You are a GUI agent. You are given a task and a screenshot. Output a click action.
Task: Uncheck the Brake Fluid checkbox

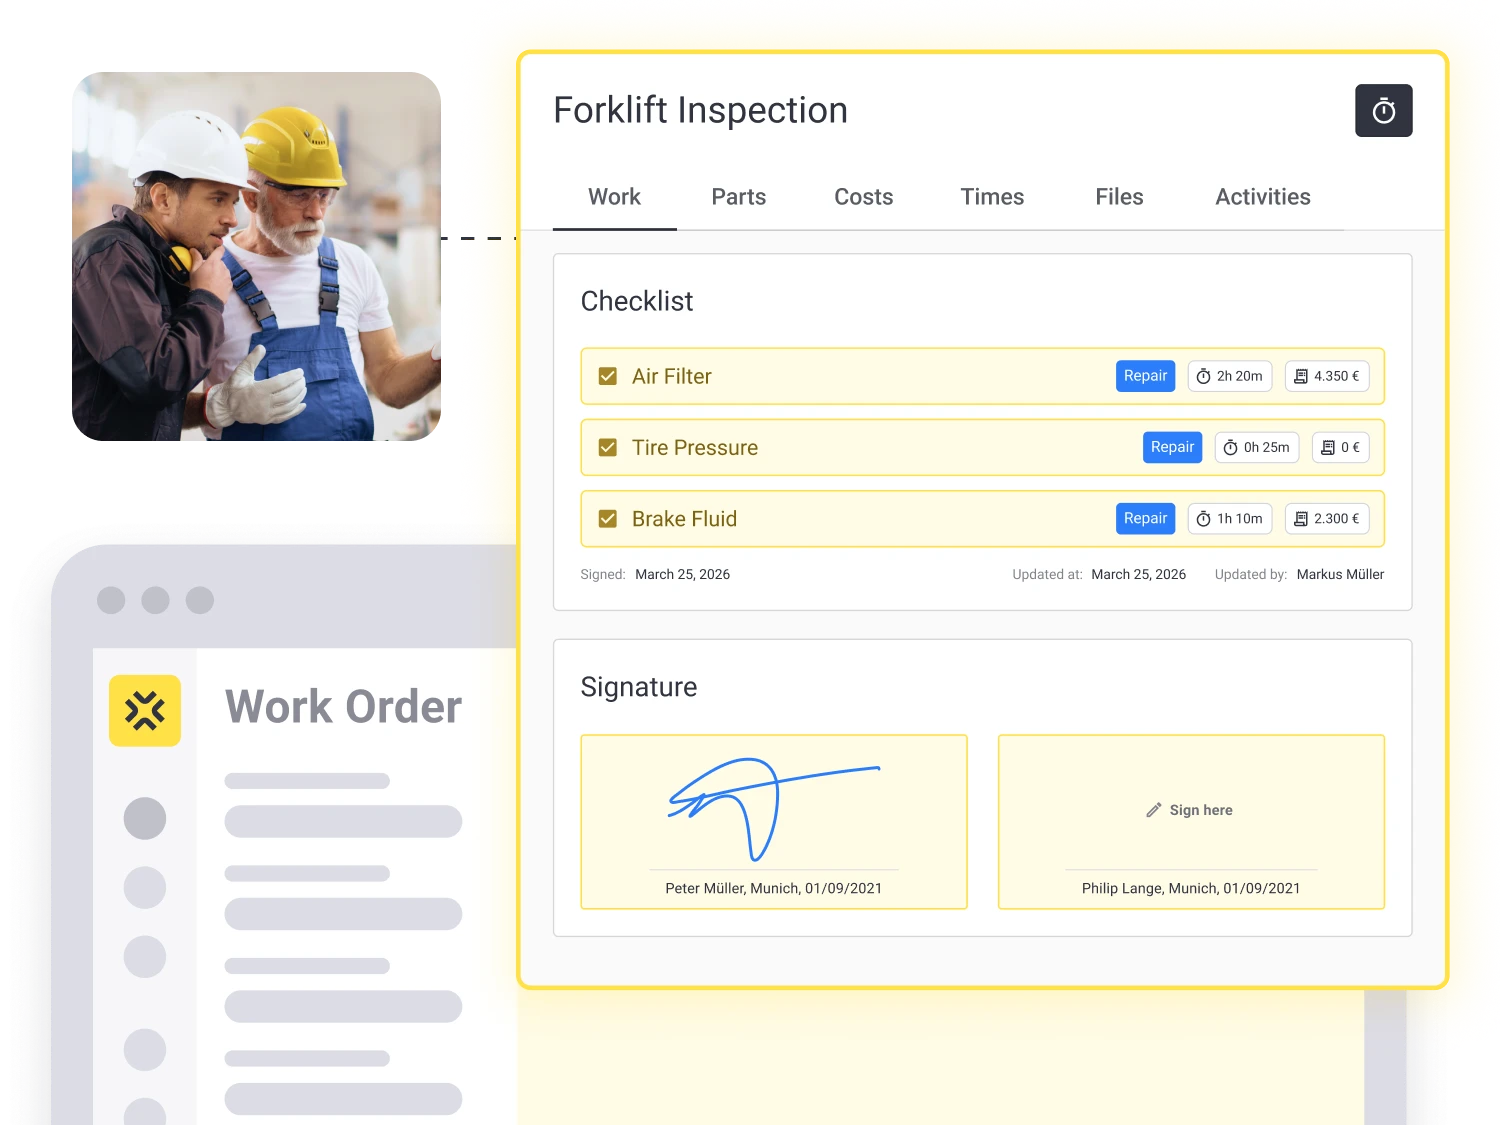click(x=607, y=519)
